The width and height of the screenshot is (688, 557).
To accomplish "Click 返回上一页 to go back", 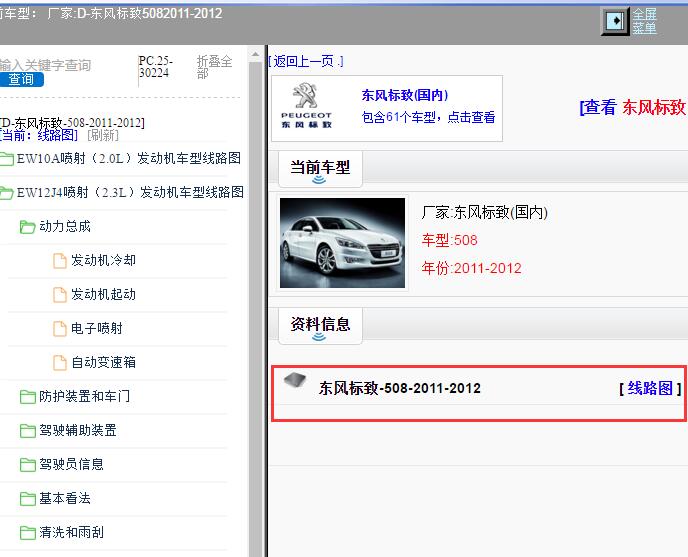I will [305, 61].
